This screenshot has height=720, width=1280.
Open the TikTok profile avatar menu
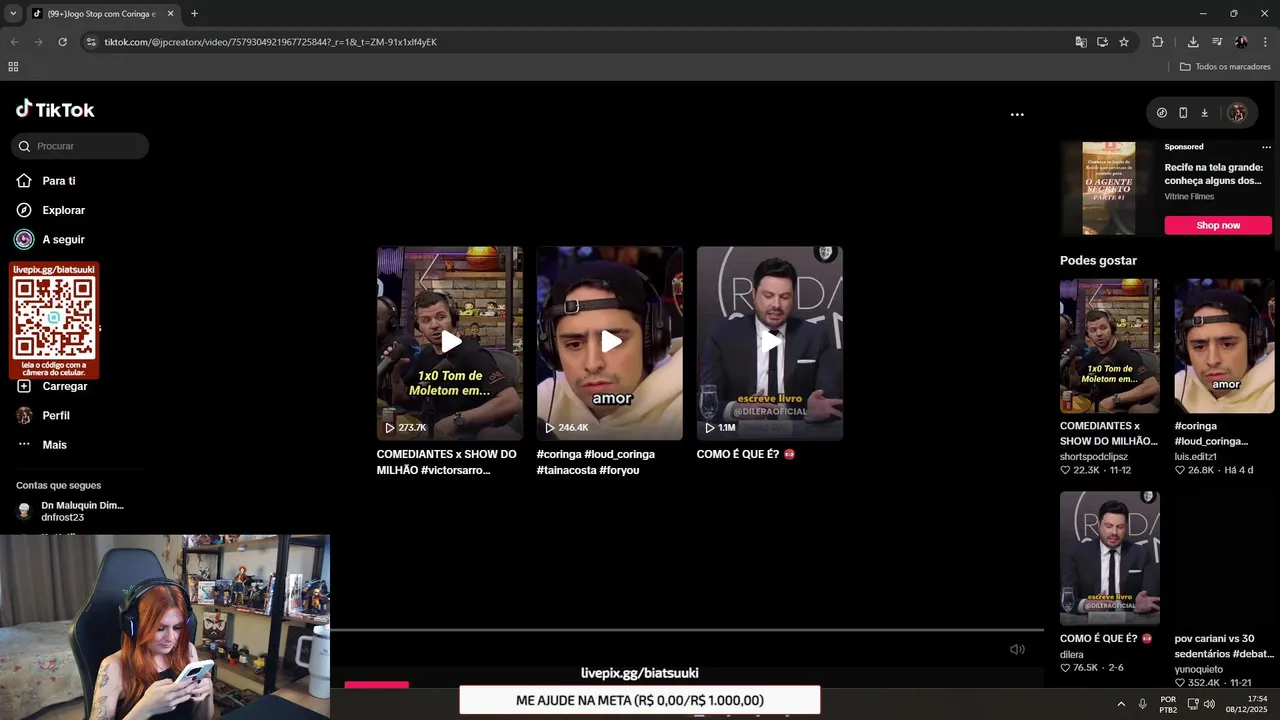tap(1237, 113)
